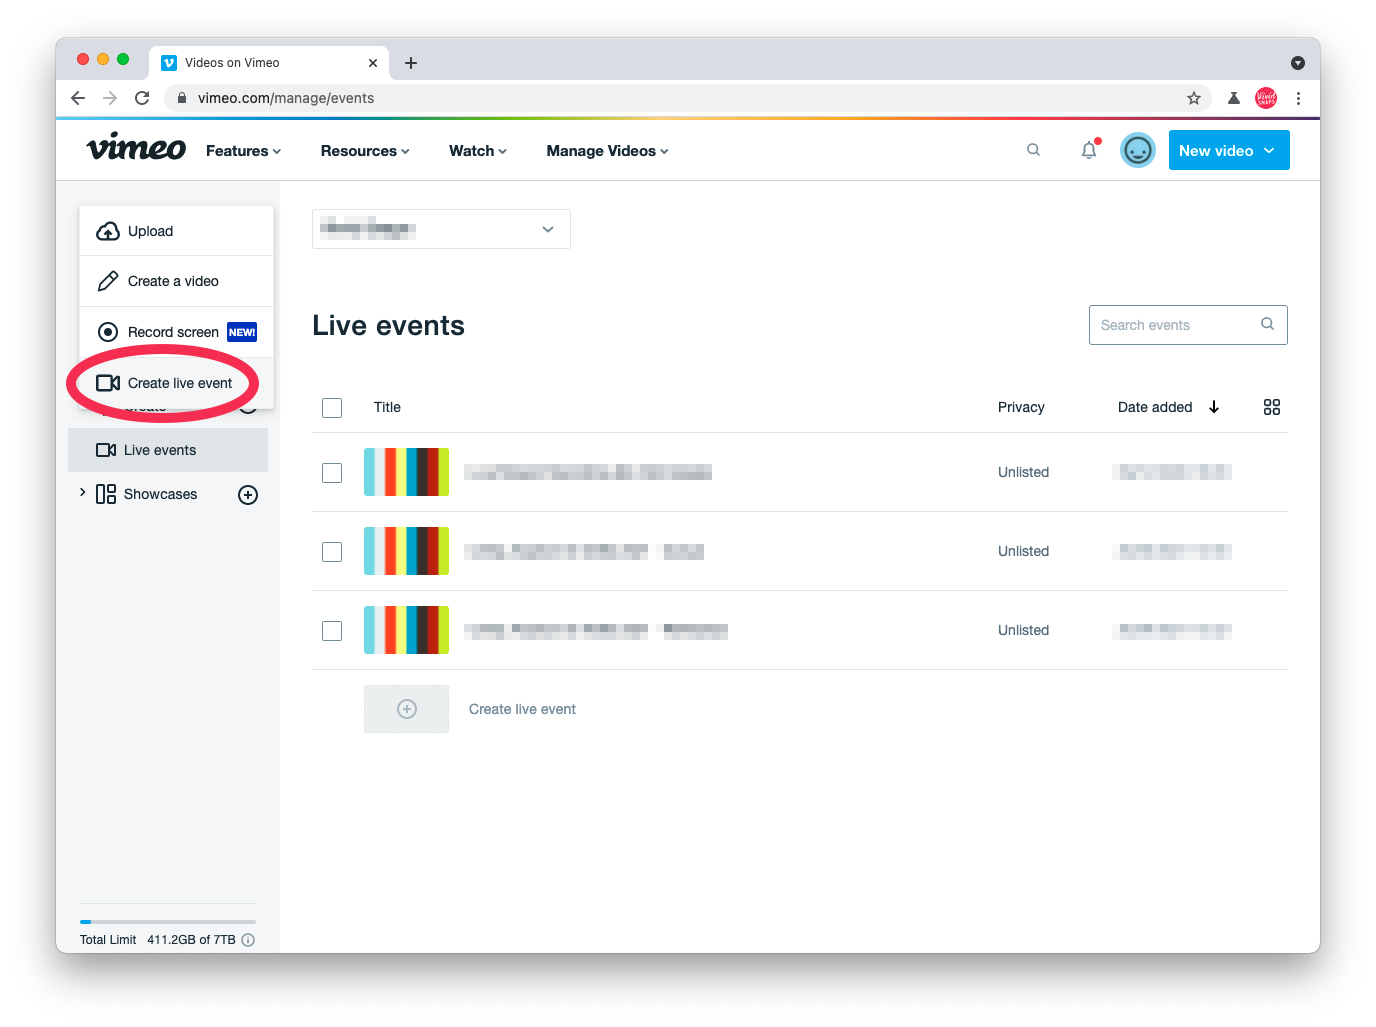Switch to grid view layout
The height and width of the screenshot is (1027, 1376).
pos(1271,407)
